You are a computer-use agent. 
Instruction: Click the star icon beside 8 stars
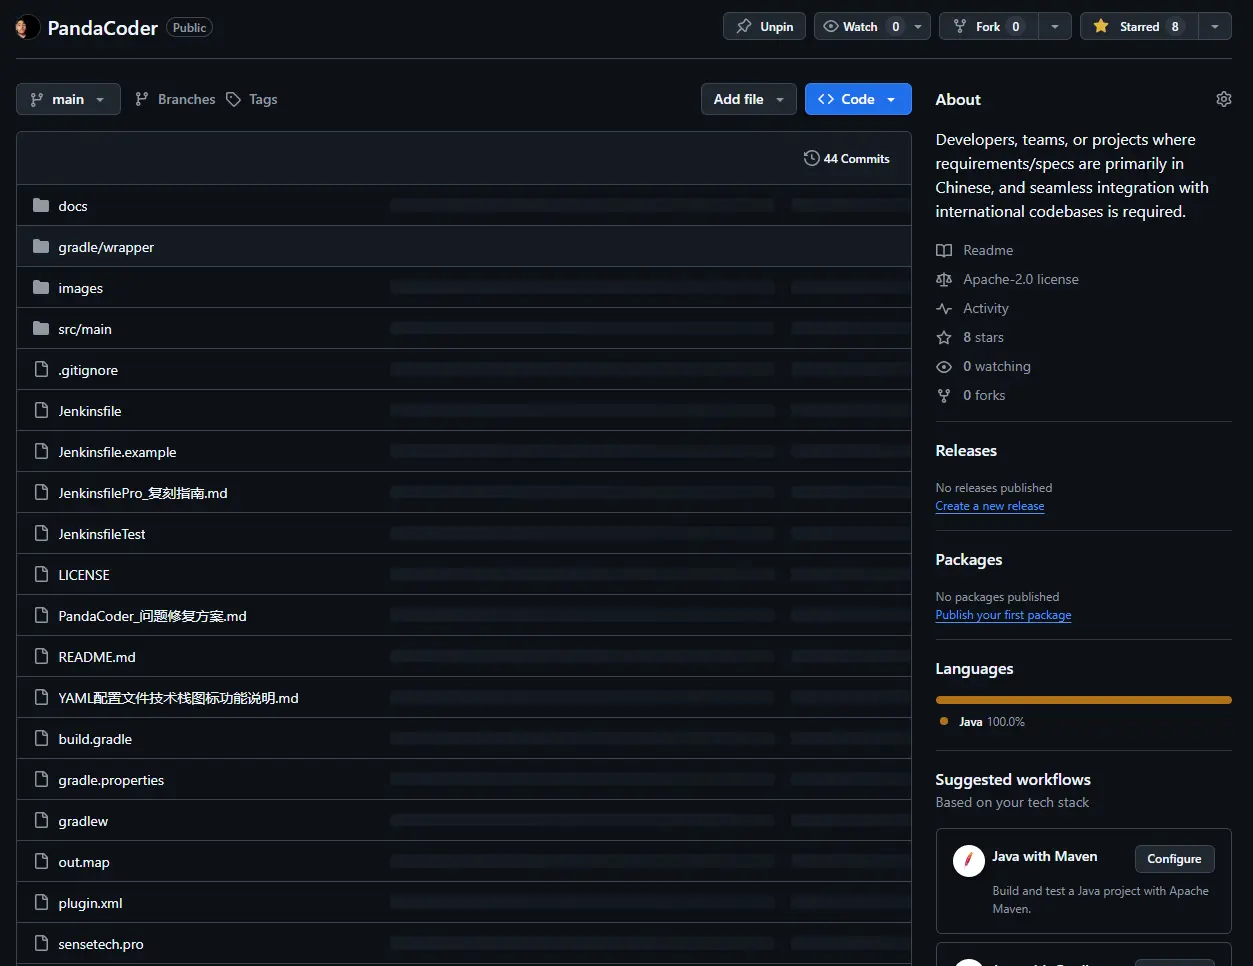click(x=944, y=337)
